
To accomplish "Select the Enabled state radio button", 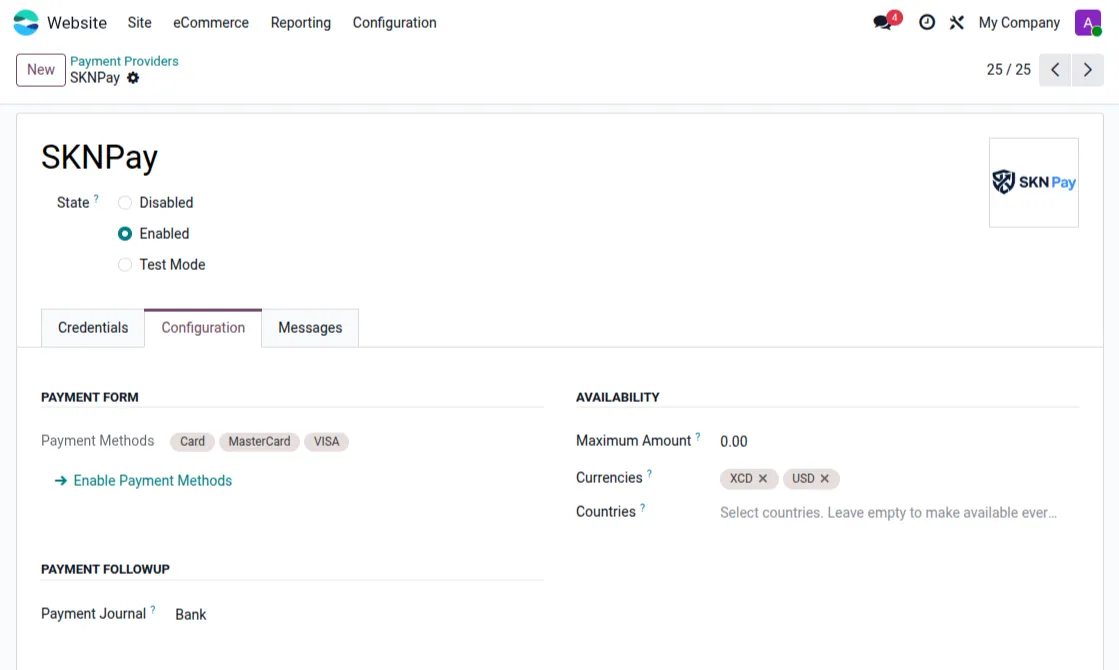I will pyautogui.click(x=125, y=234).
